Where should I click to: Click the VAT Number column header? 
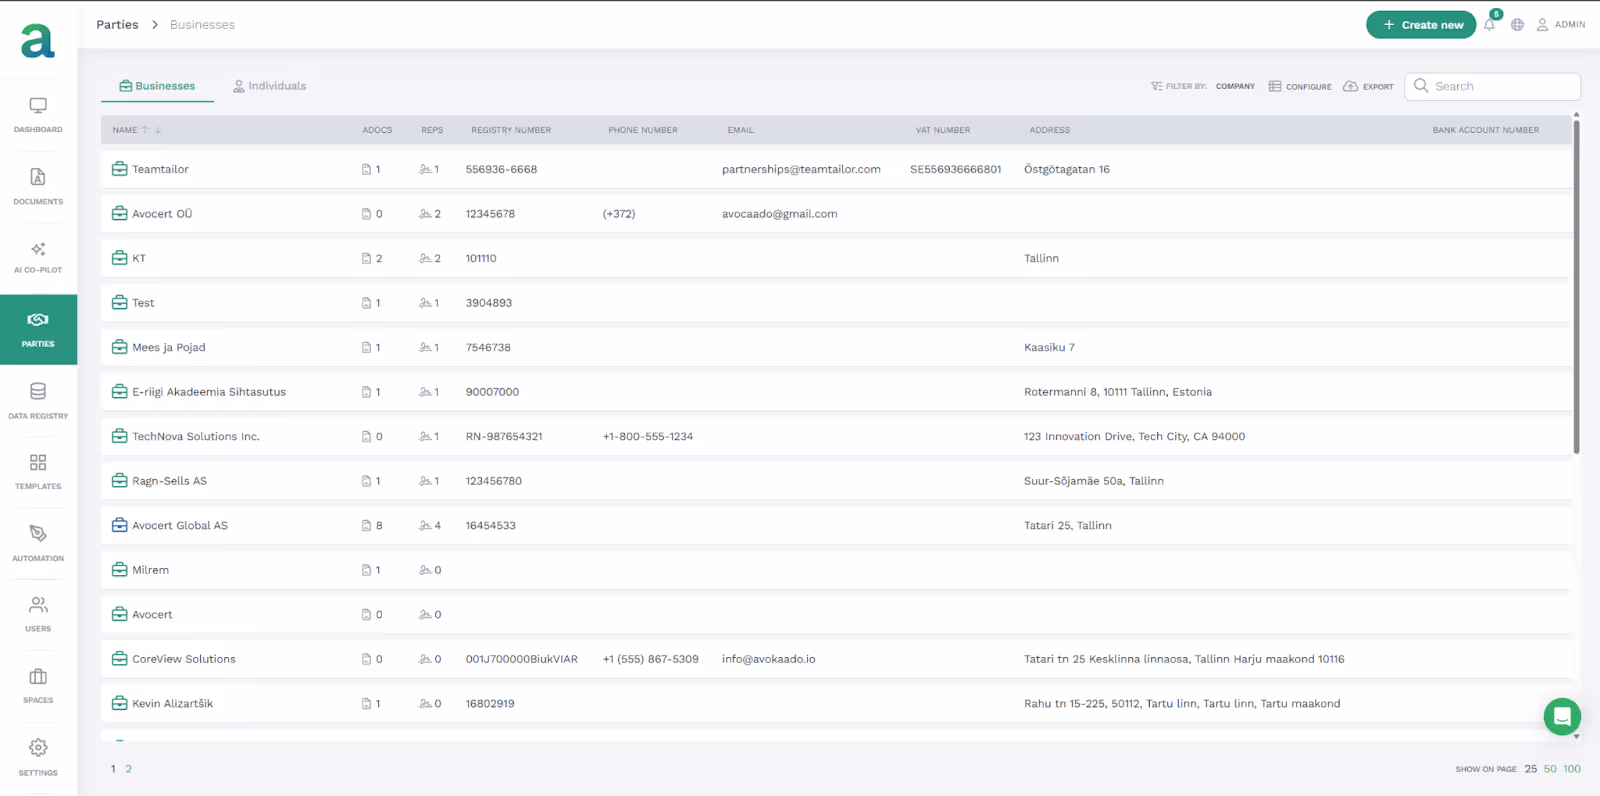click(943, 130)
